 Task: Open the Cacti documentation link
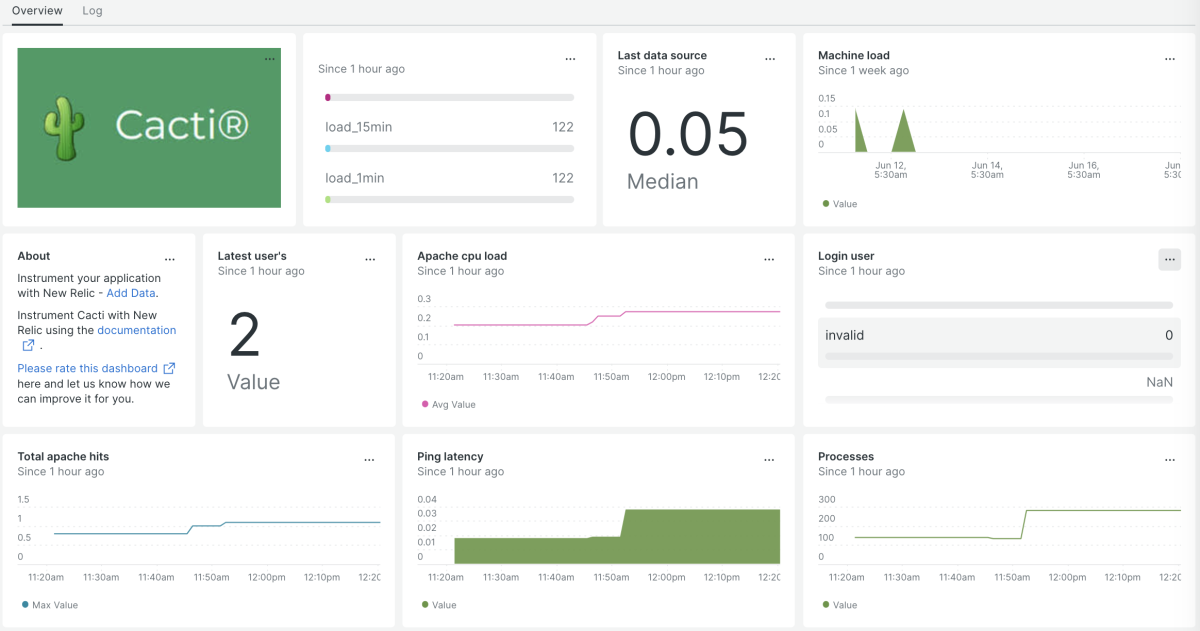(136, 330)
